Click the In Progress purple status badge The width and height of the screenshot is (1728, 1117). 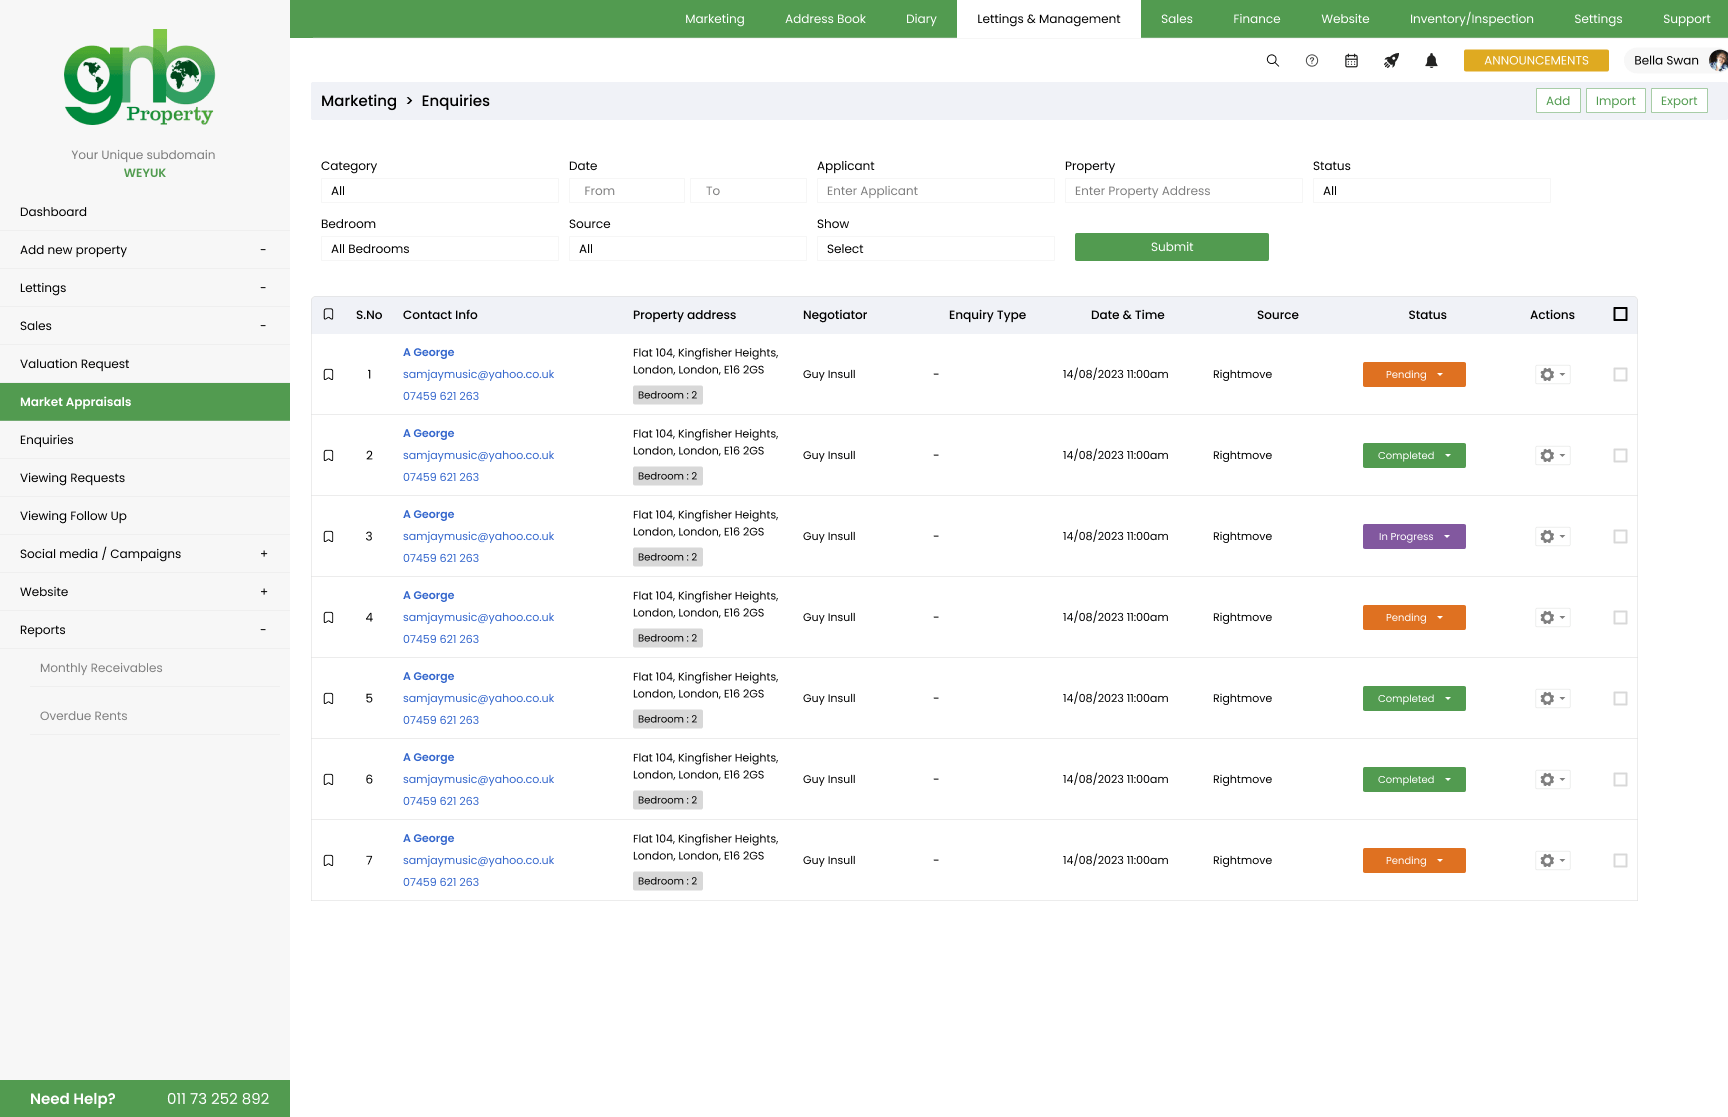point(1413,537)
